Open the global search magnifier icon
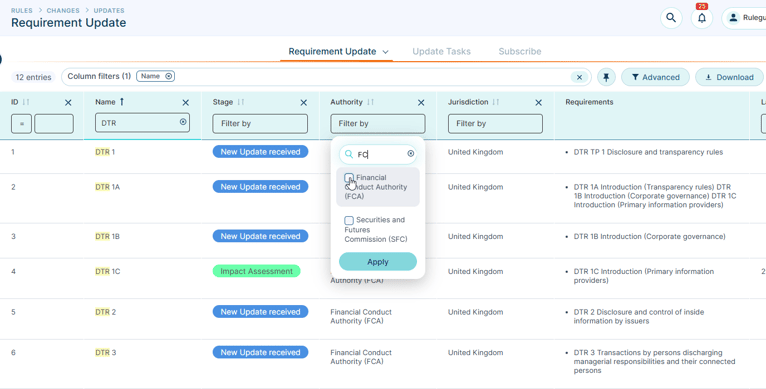Screen dimensions: 766x389 click(671, 18)
